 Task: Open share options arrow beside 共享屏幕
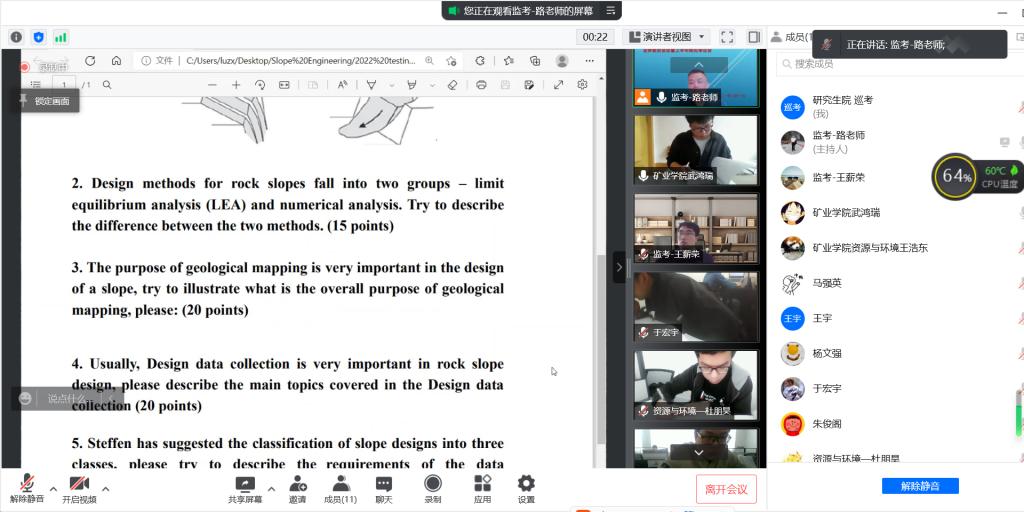(x=272, y=489)
